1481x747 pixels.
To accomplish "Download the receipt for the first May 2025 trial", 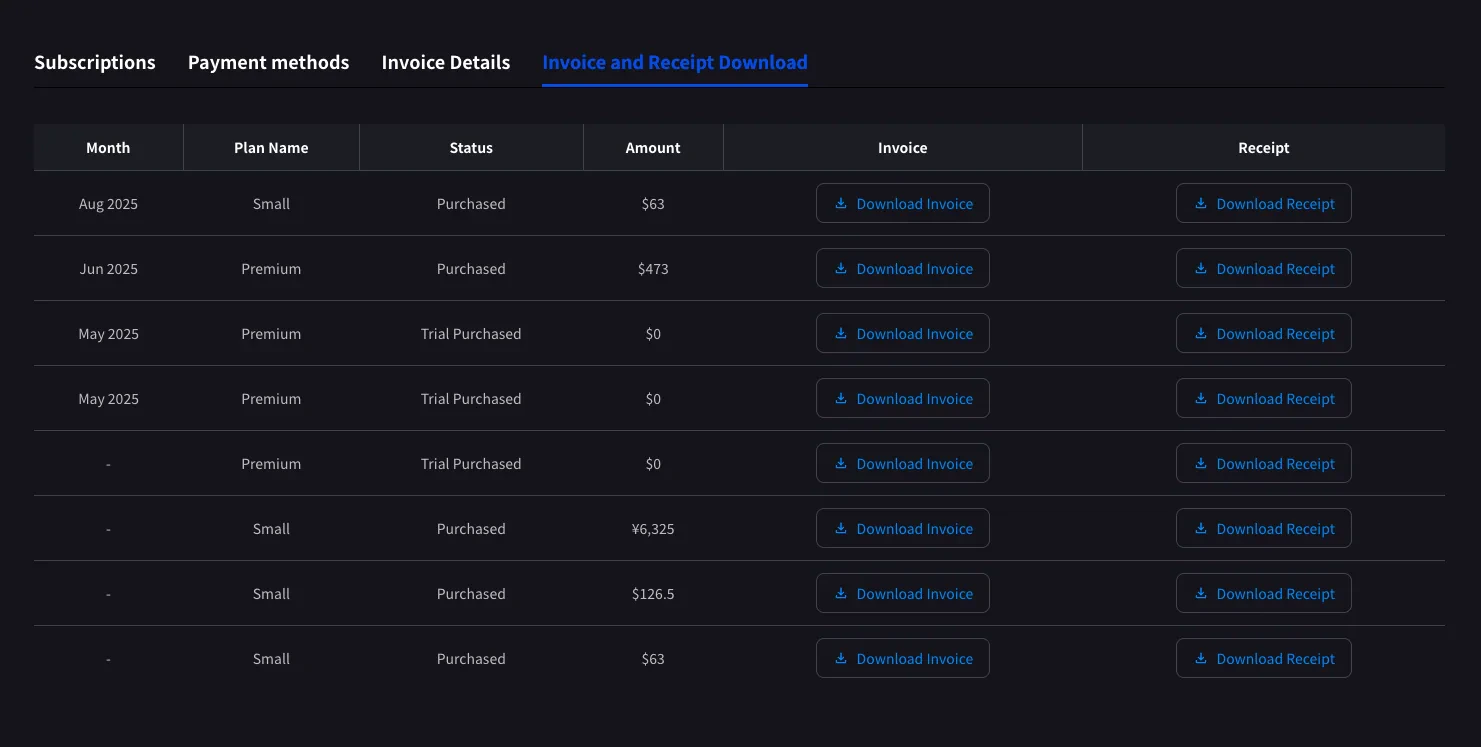I will coord(1263,333).
